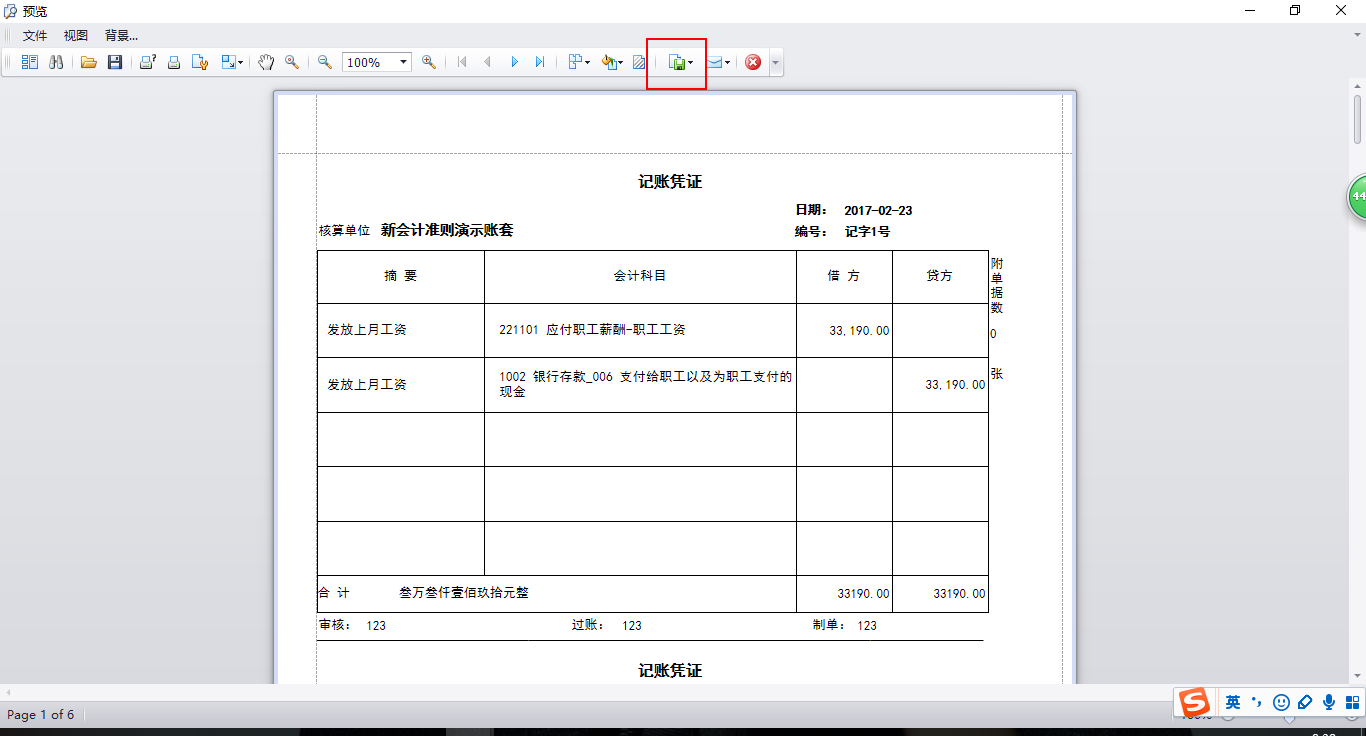Expand the export document dropdown arrow
The height and width of the screenshot is (736, 1366).
691,63
